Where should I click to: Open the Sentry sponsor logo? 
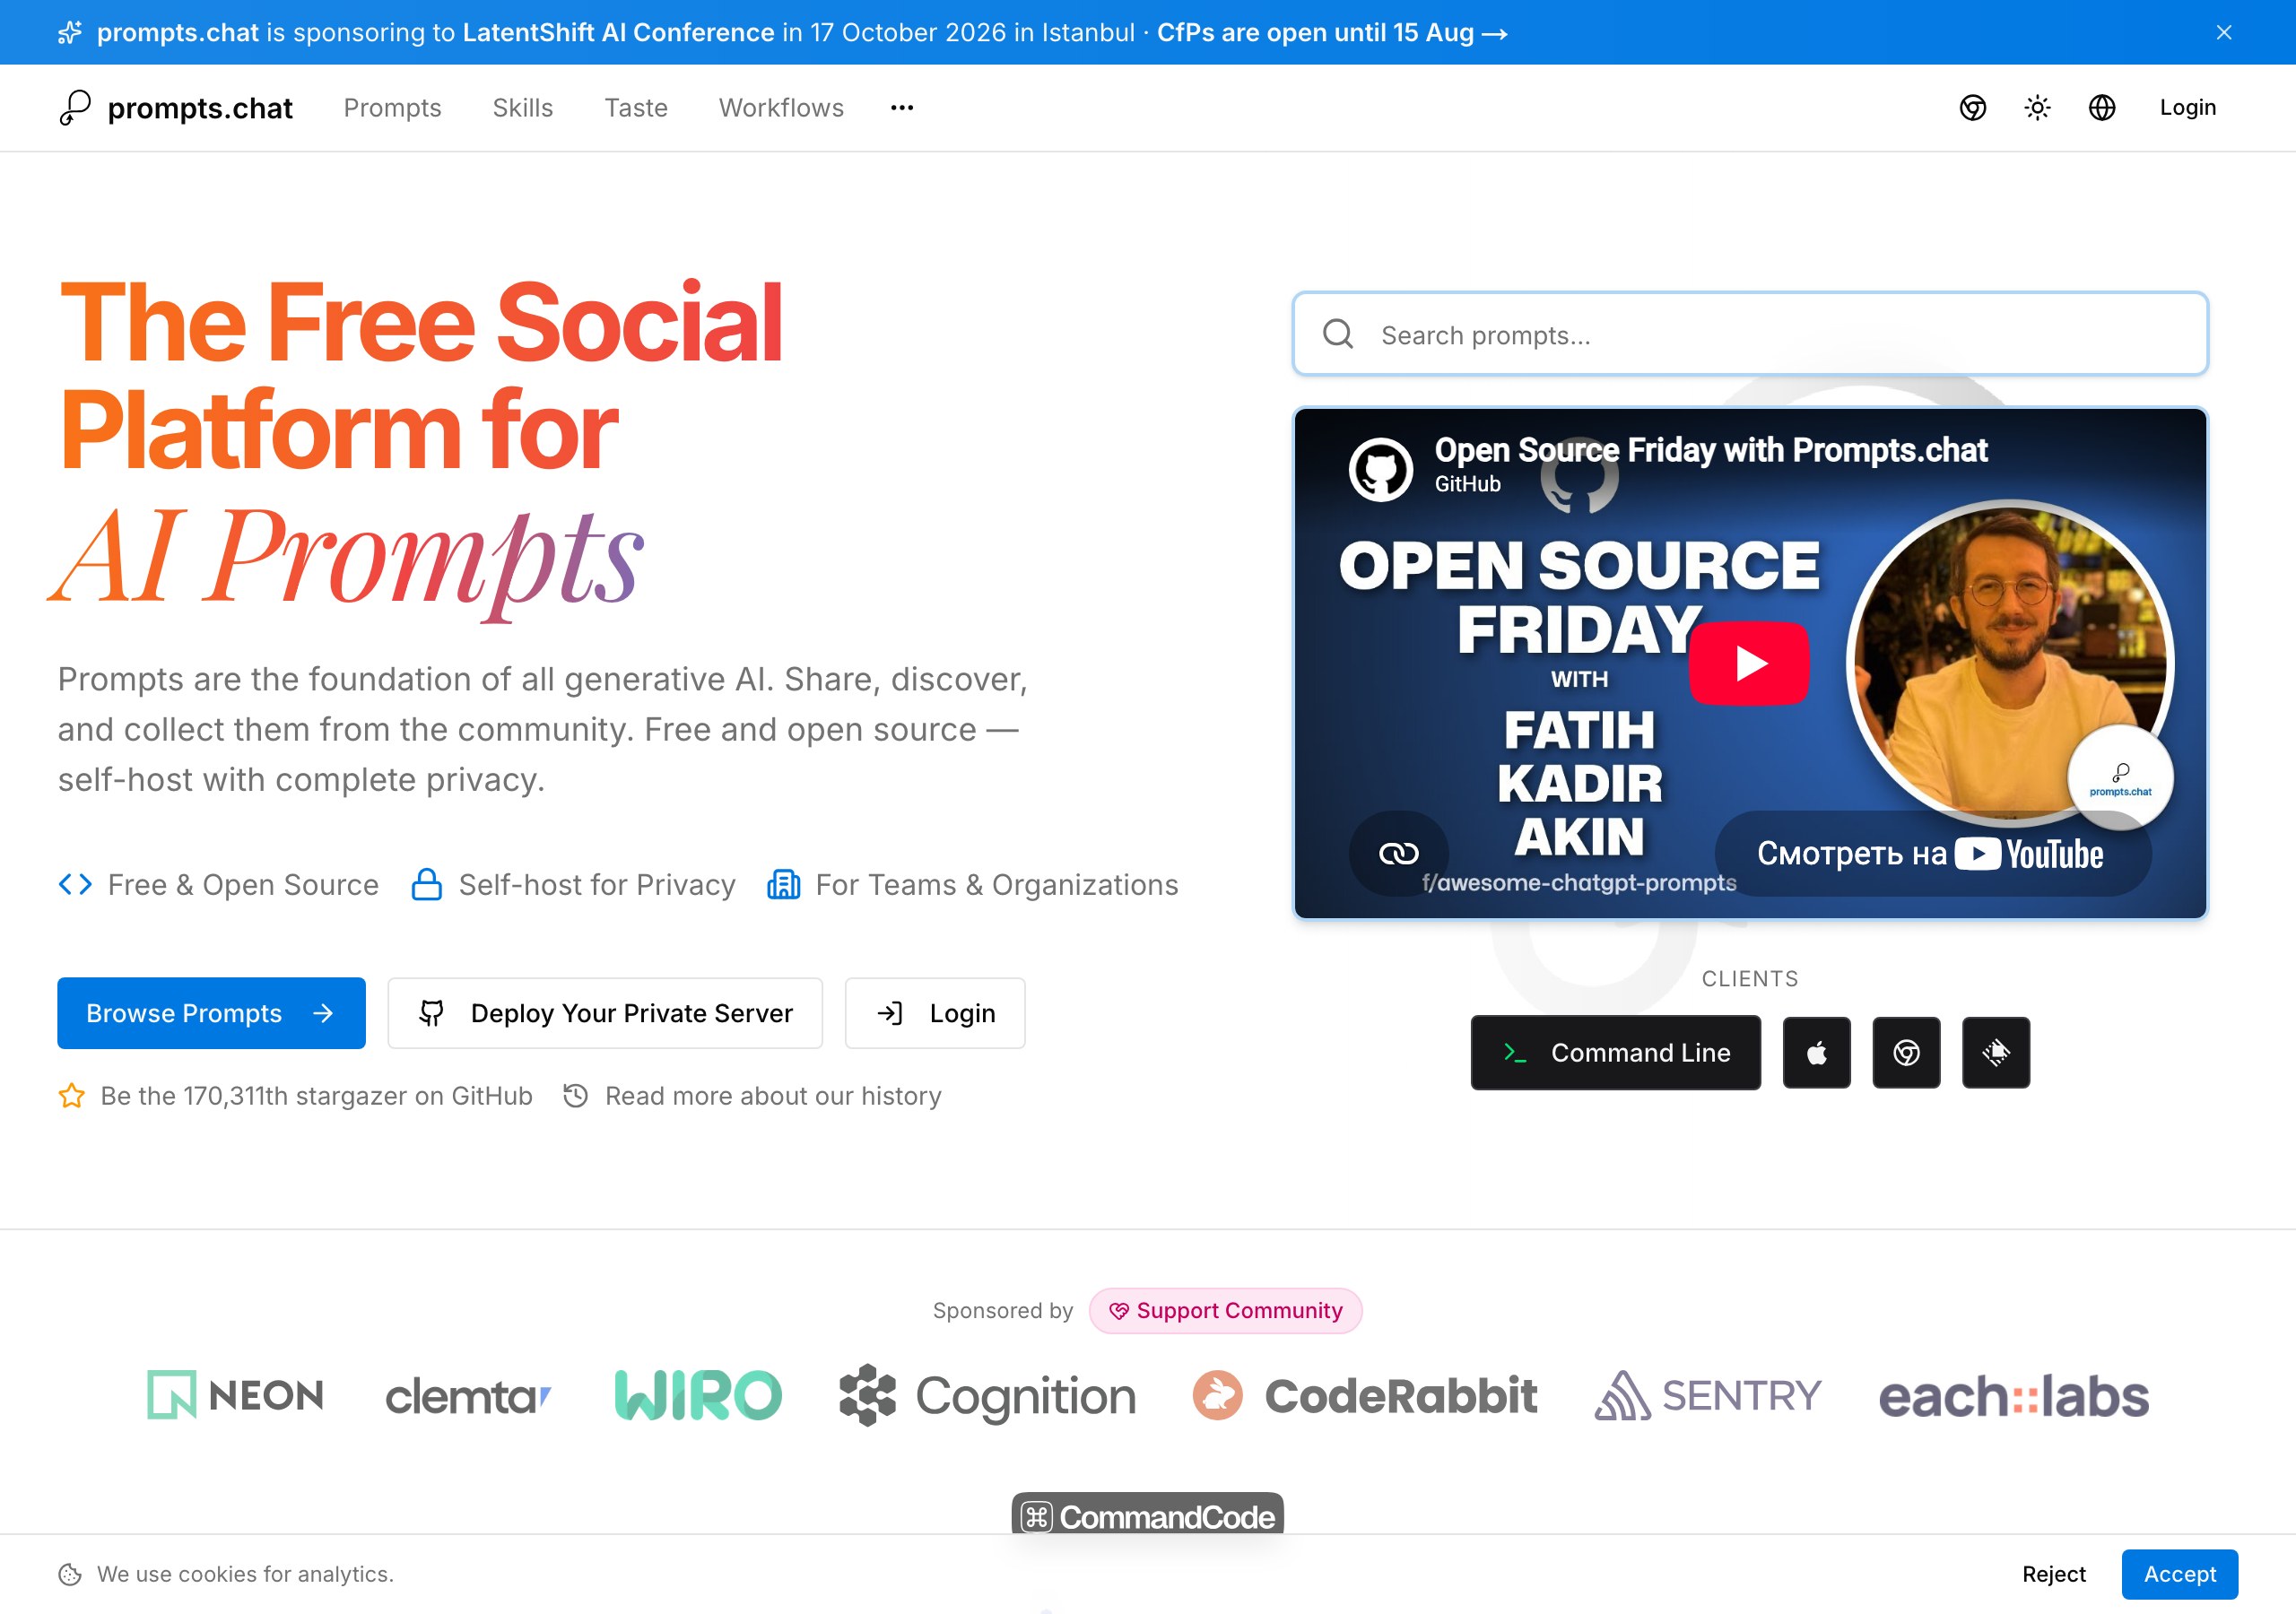coord(1708,1395)
